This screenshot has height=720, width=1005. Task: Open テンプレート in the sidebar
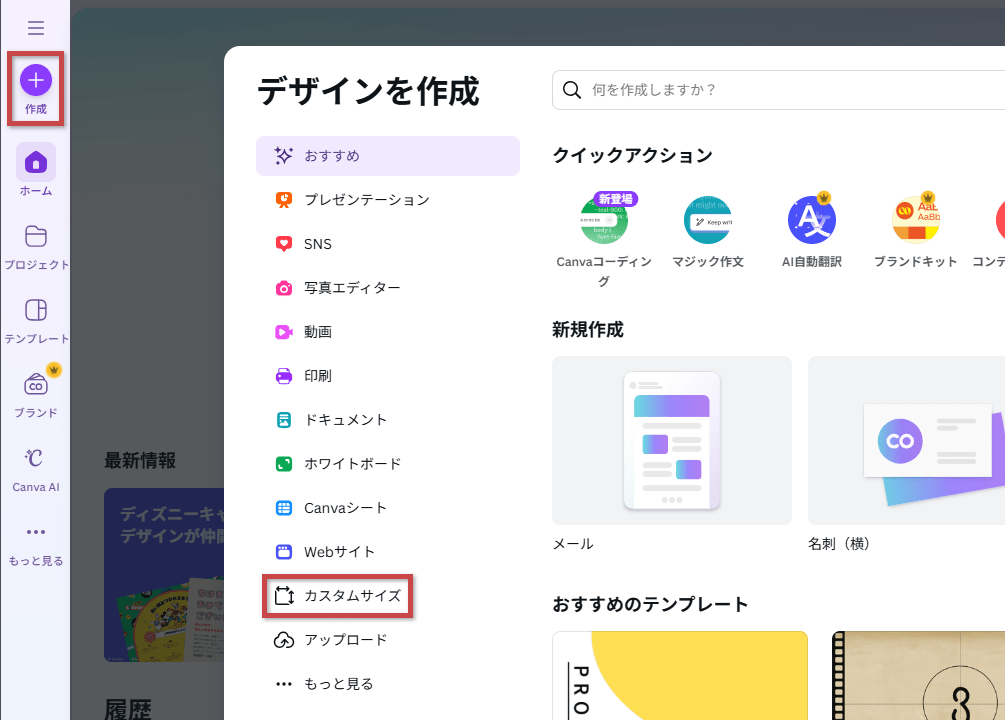click(x=36, y=310)
